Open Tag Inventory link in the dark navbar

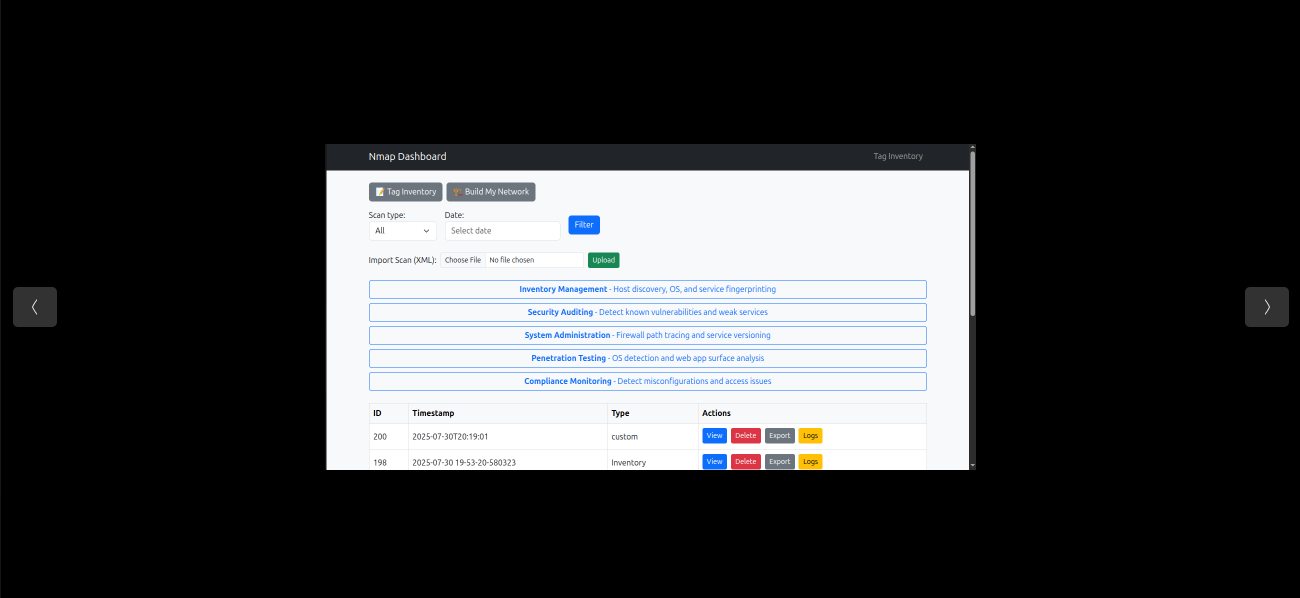coord(898,157)
